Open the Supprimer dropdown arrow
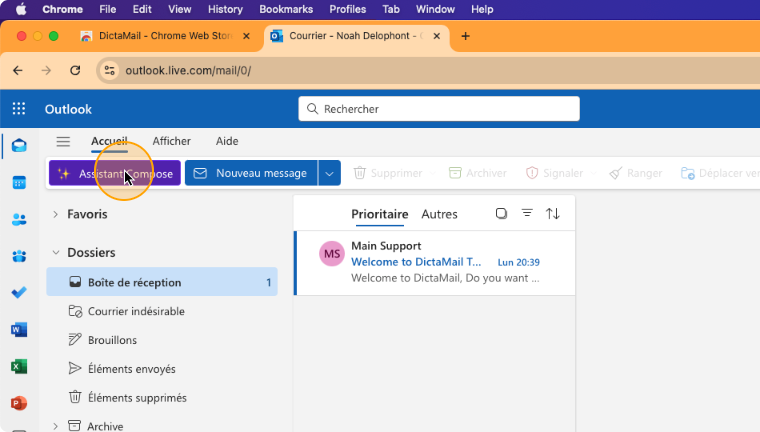This screenshot has height=432, width=760. pos(432,173)
